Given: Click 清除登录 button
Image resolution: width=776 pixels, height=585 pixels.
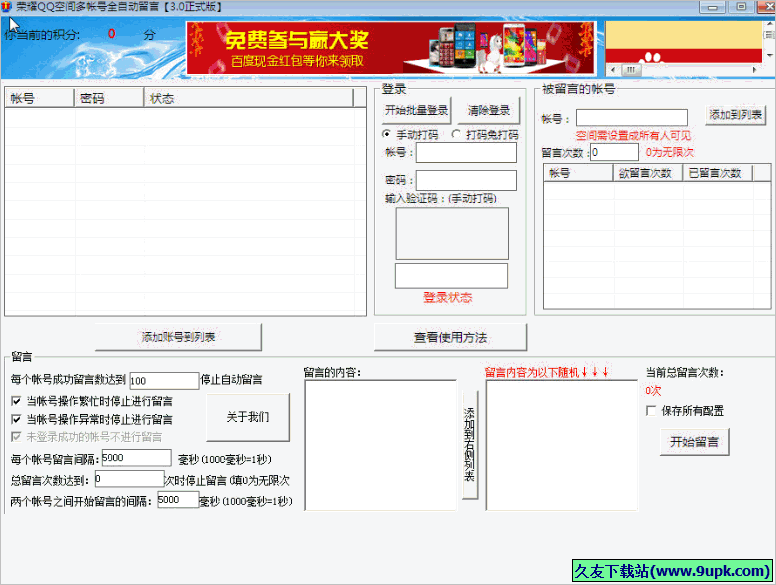Looking at the screenshot, I should click(x=489, y=110).
